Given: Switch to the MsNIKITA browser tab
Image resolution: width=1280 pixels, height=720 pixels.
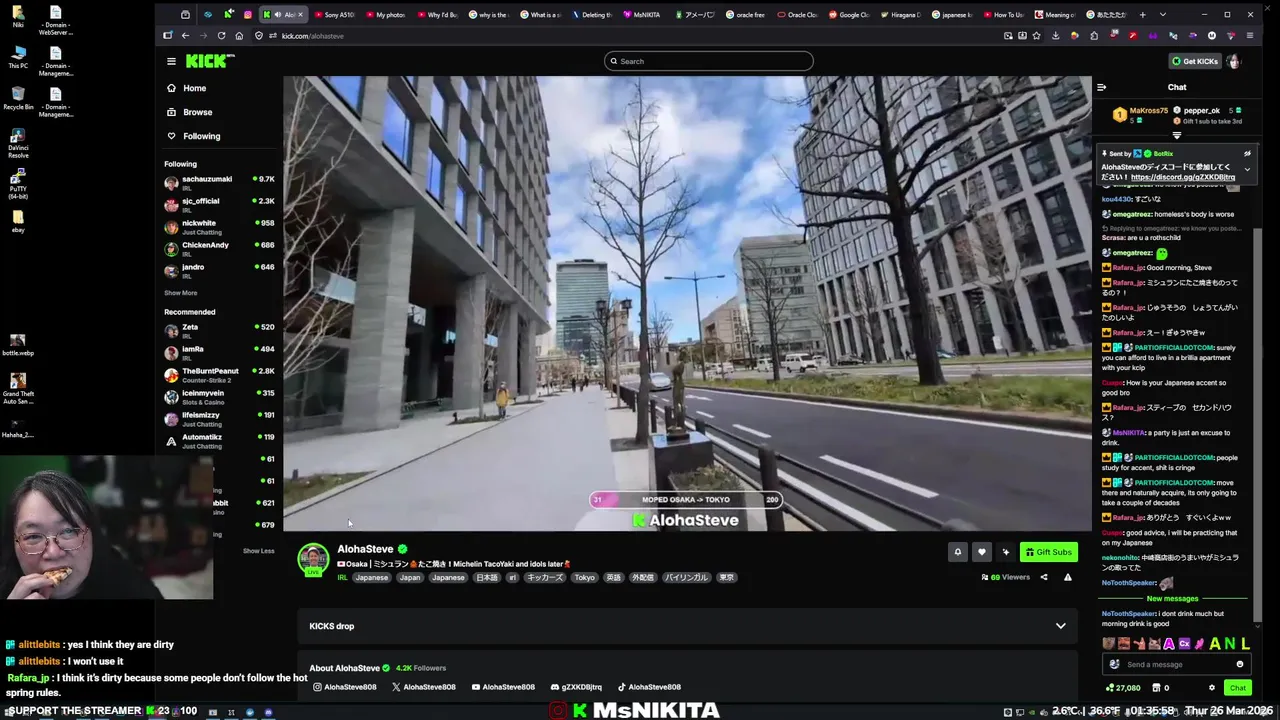Looking at the screenshot, I should click(x=642, y=15).
